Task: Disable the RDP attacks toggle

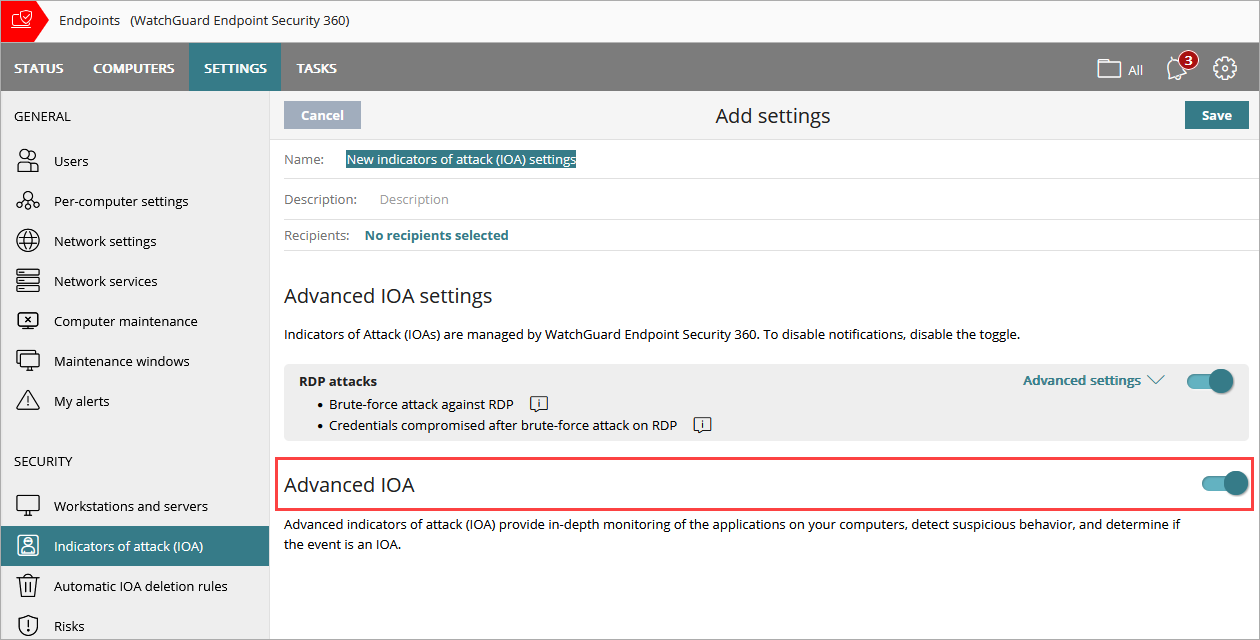Action: click(x=1209, y=381)
